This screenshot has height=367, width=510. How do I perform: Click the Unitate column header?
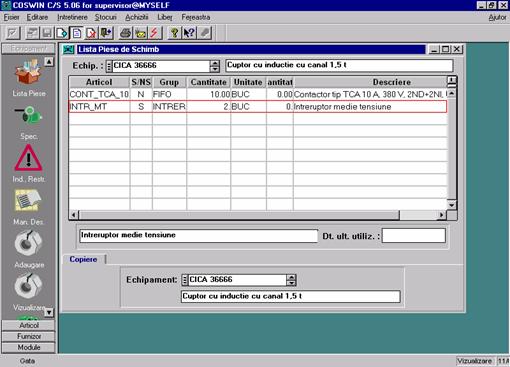[x=248, y=82]
